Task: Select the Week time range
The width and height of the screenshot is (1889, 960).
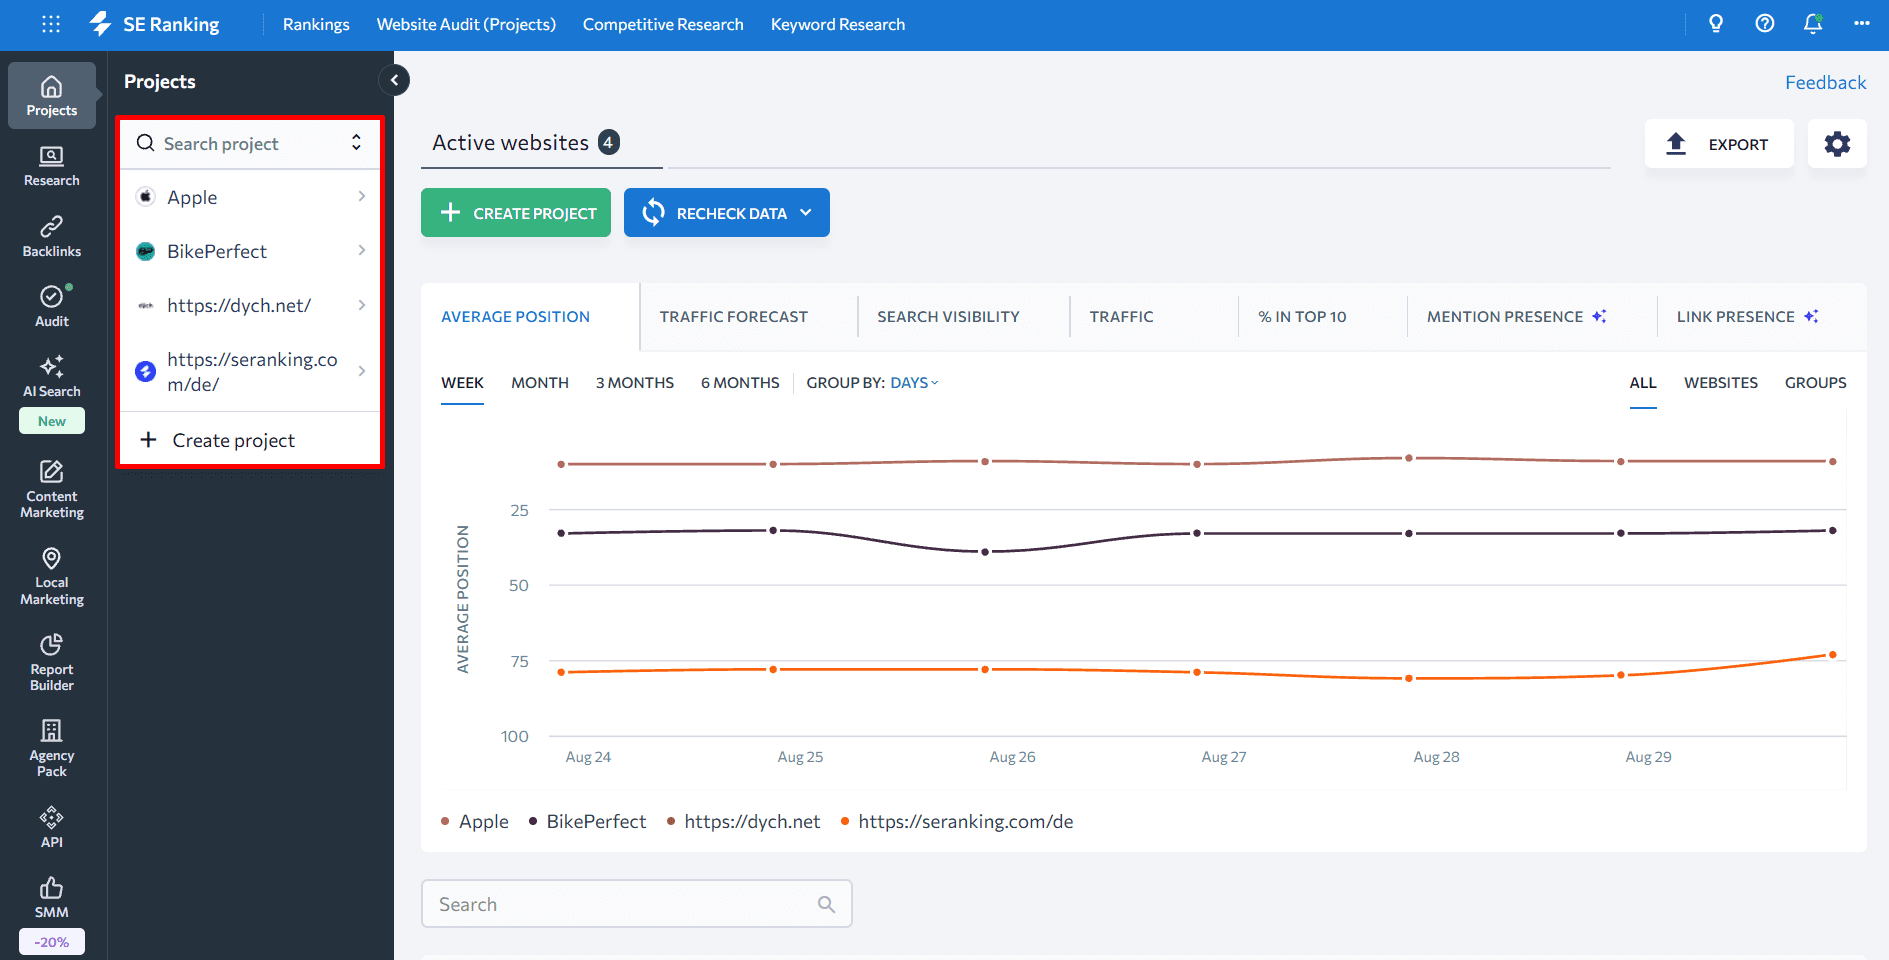Action: click(462, 383)
